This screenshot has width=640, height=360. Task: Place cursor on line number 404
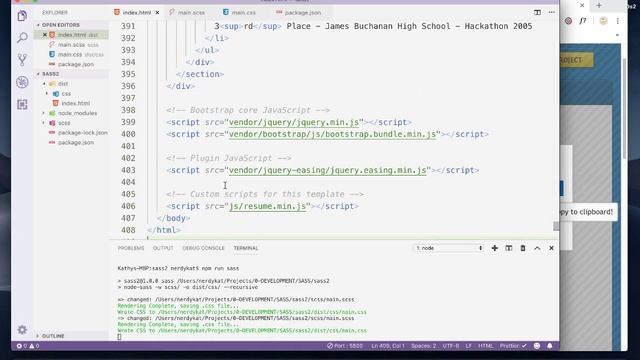pyautogui.click(x=128, y=182)
